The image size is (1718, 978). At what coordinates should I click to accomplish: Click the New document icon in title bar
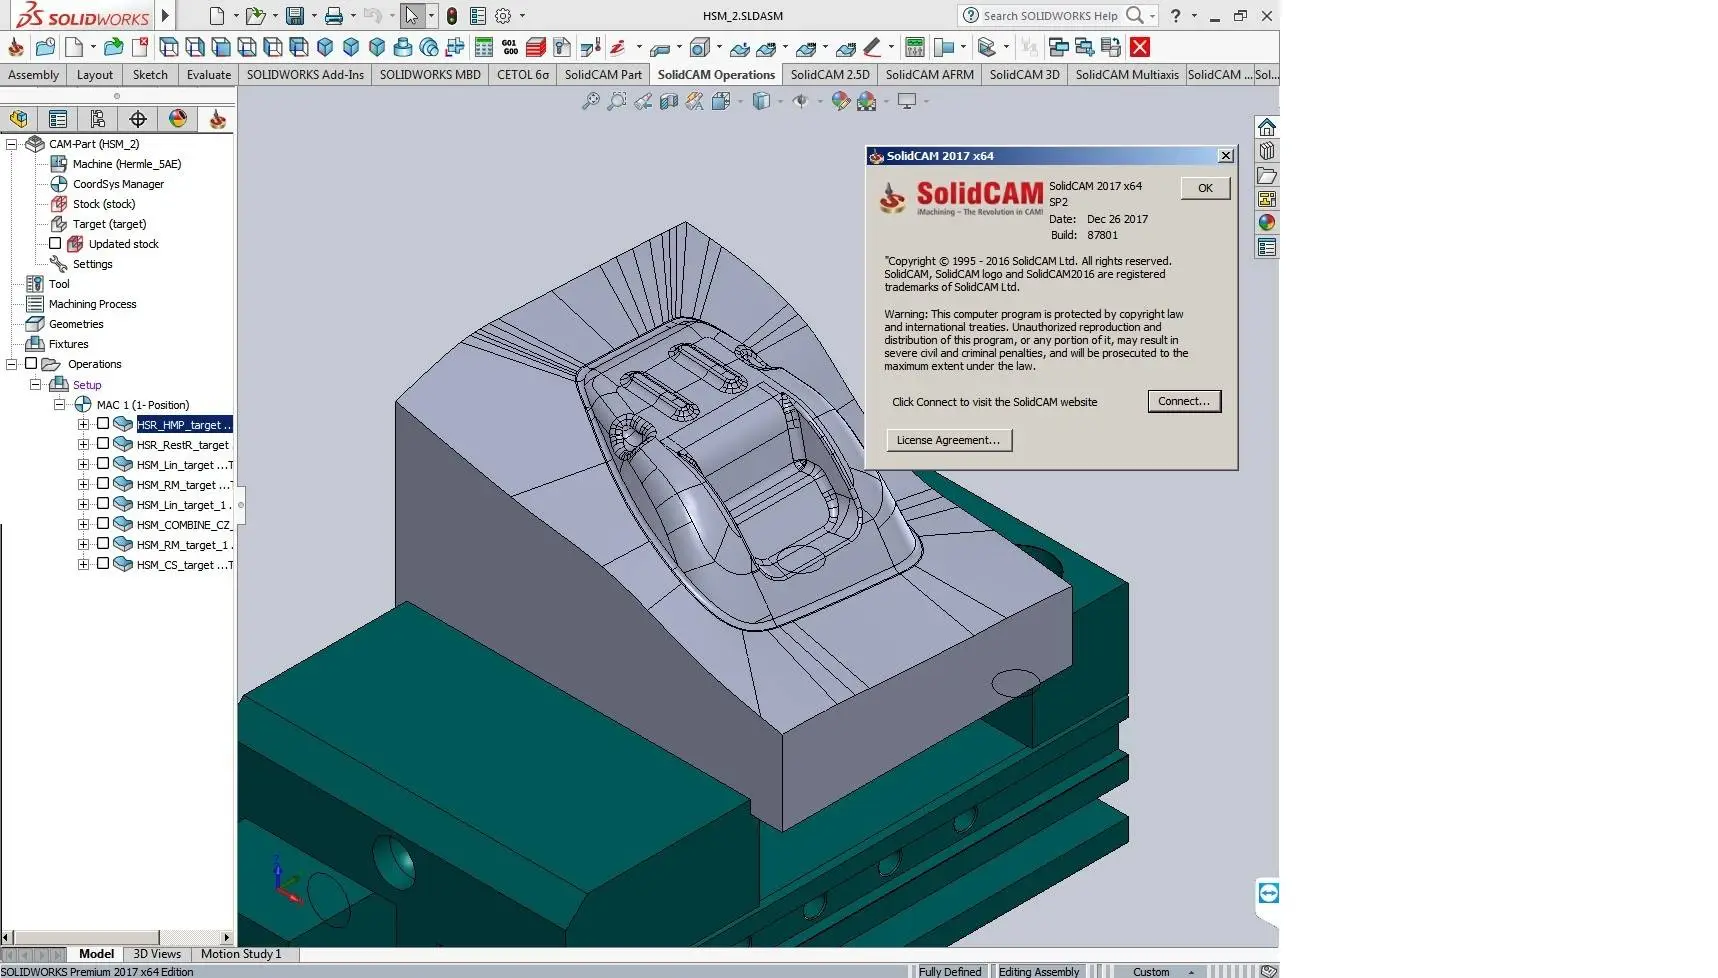click(x=217, y=16)
